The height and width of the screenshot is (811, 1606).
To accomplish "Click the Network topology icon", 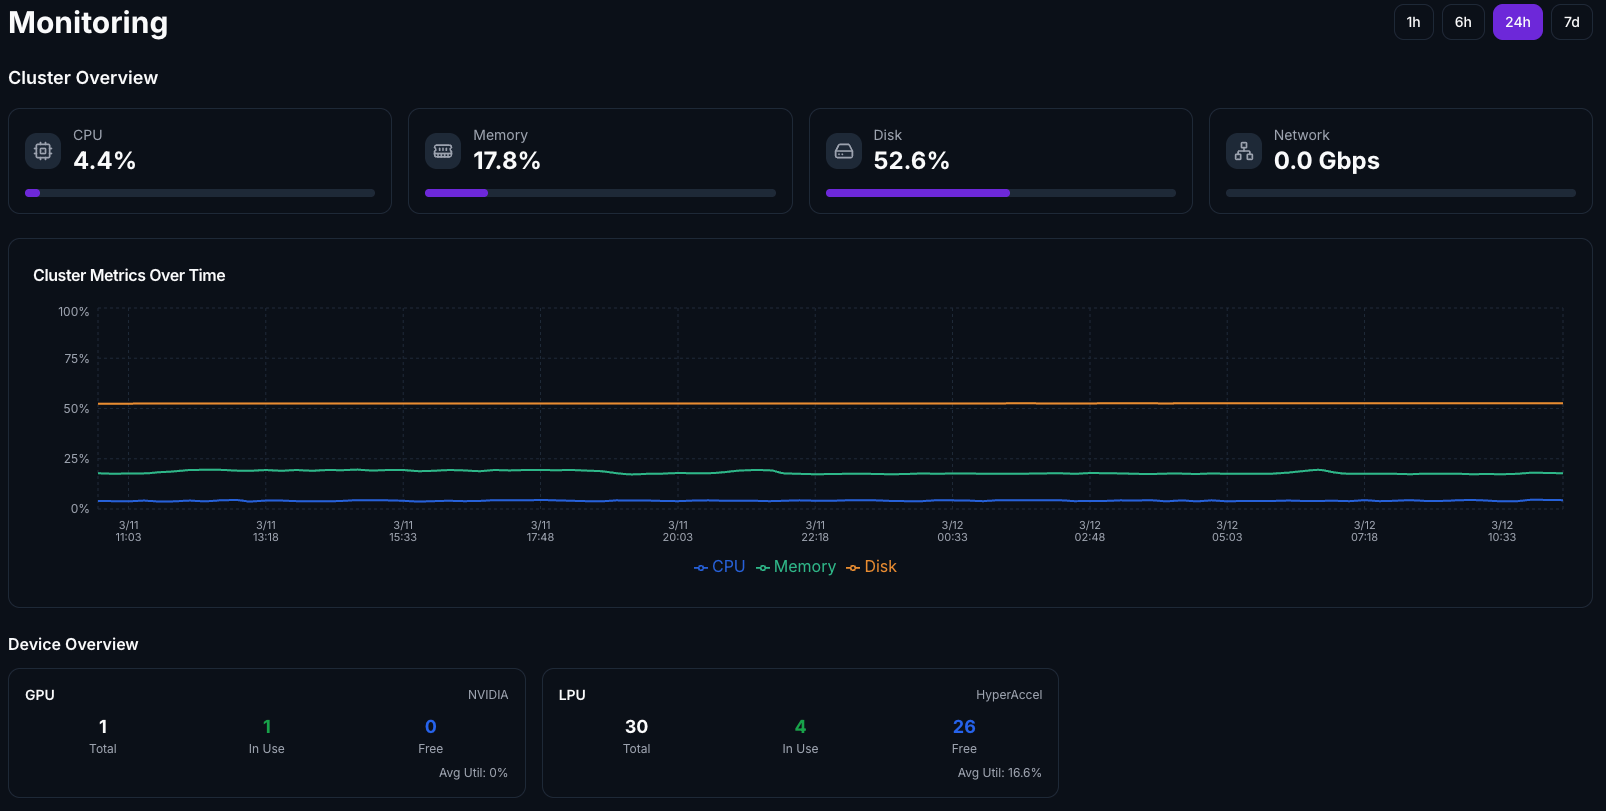I will point(1244,151).
